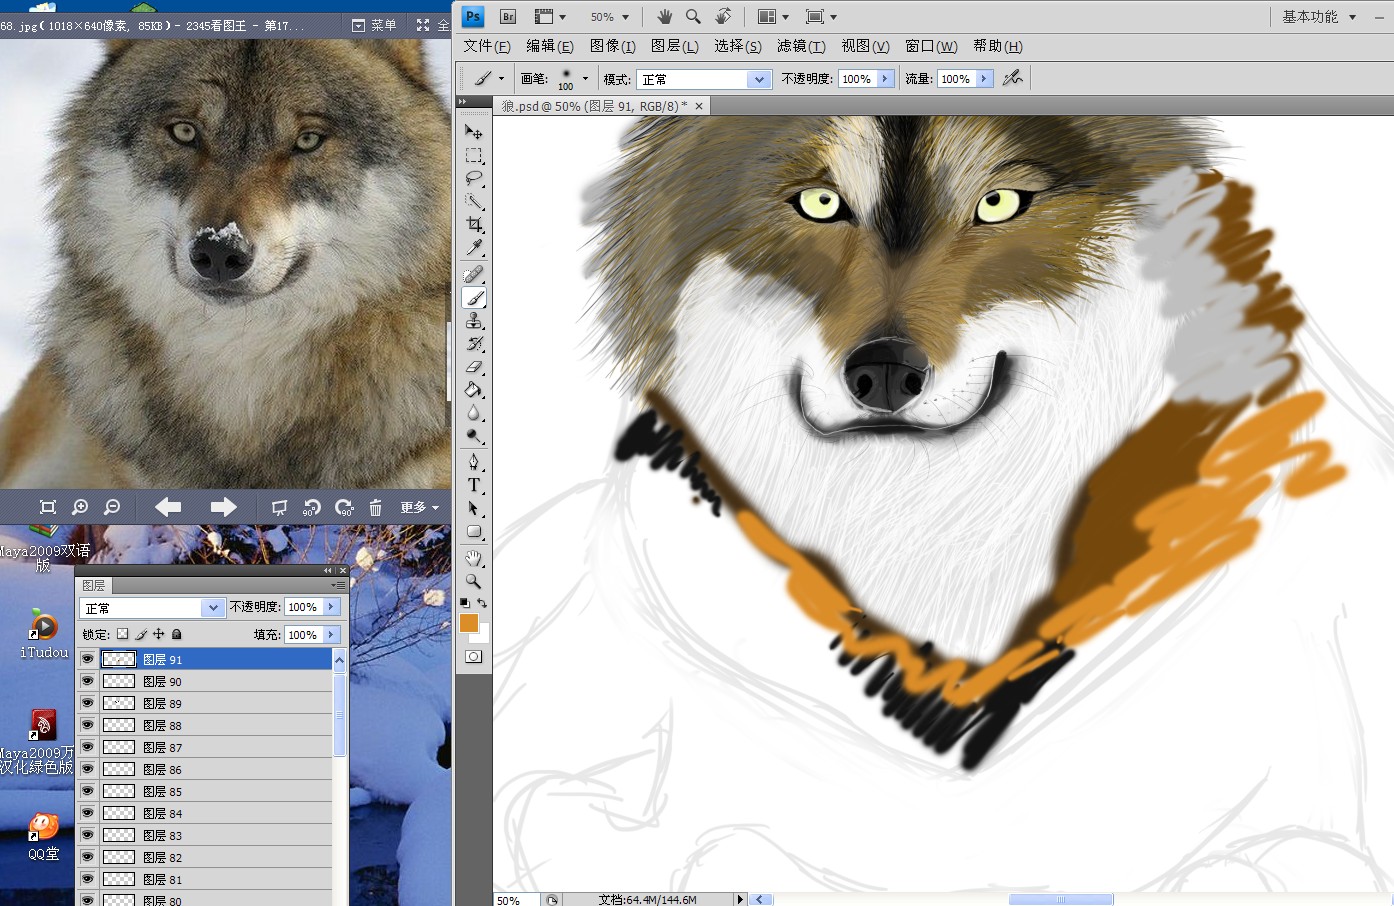Open the 滤镜(T) menu
The image size is (1394, 906).
pos(800,46)
